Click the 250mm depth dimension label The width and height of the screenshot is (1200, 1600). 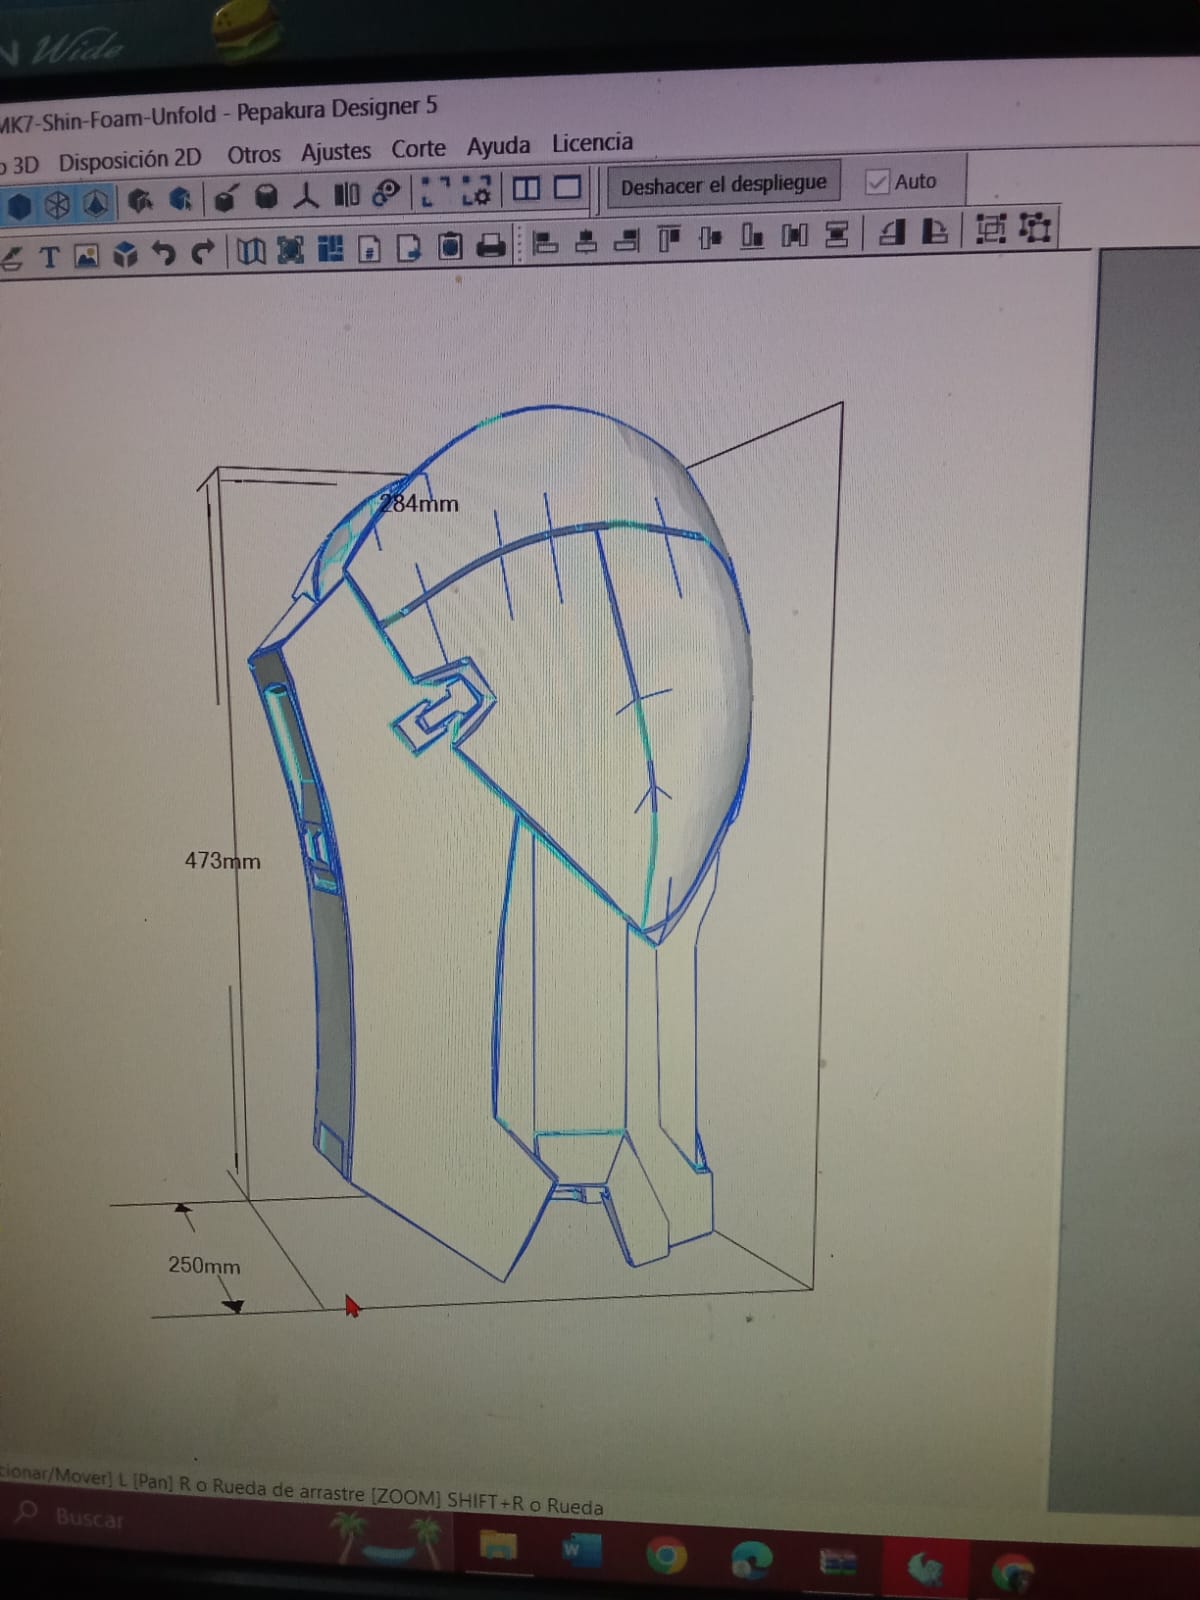click(x=204, y=1265)
